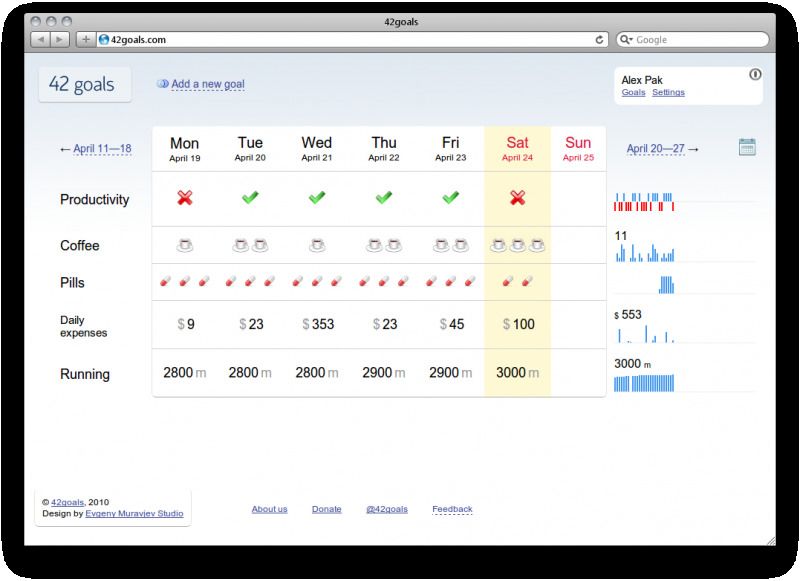The height and width of the screenshot is (581, 800).
Task: Go to previous week April 11—18
Action: 101,149
